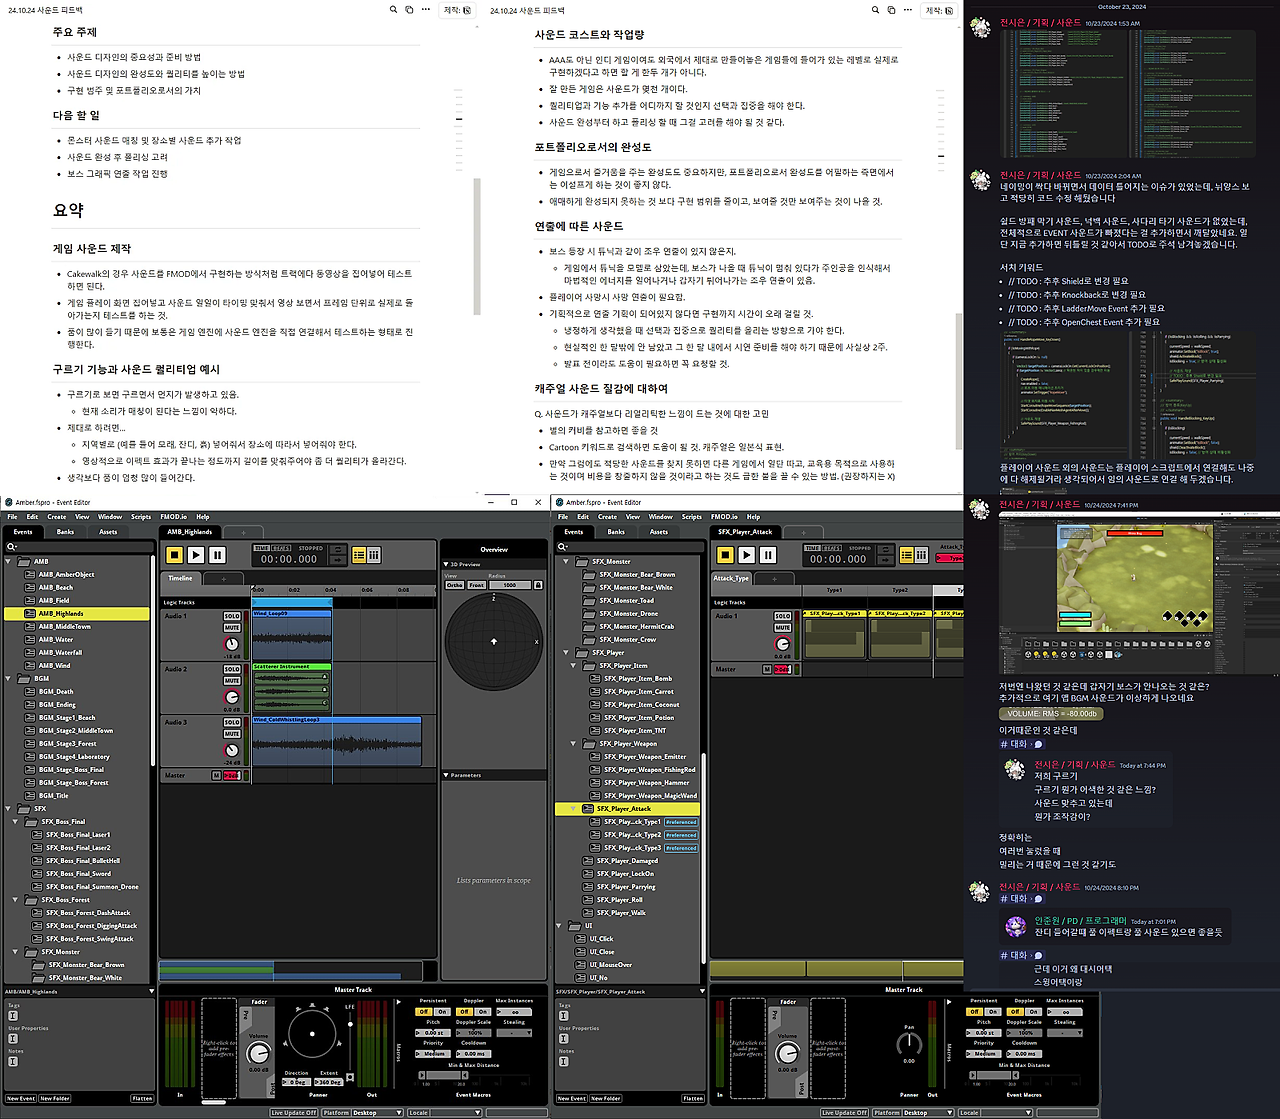Screen dimensions: 1280x1119
Task: Collapse the SFX_Player_Weapon folder
Action: 574,743
